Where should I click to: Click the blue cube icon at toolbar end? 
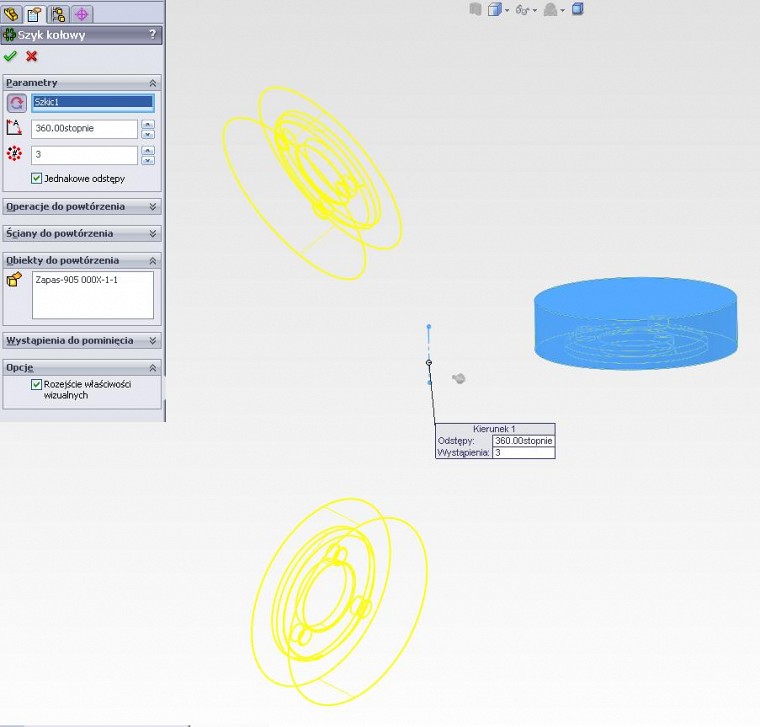[x=577, y=10]
